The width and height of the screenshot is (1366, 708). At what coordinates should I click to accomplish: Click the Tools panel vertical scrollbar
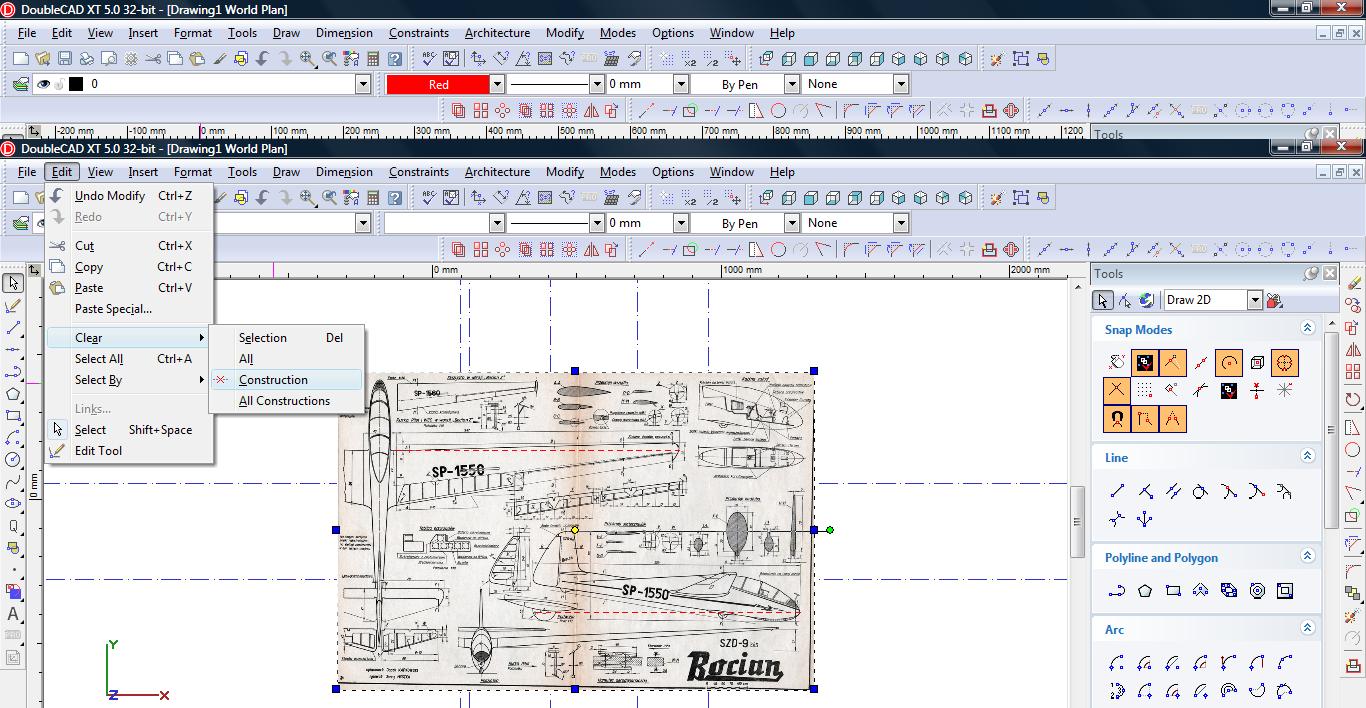click(1330, 430)
